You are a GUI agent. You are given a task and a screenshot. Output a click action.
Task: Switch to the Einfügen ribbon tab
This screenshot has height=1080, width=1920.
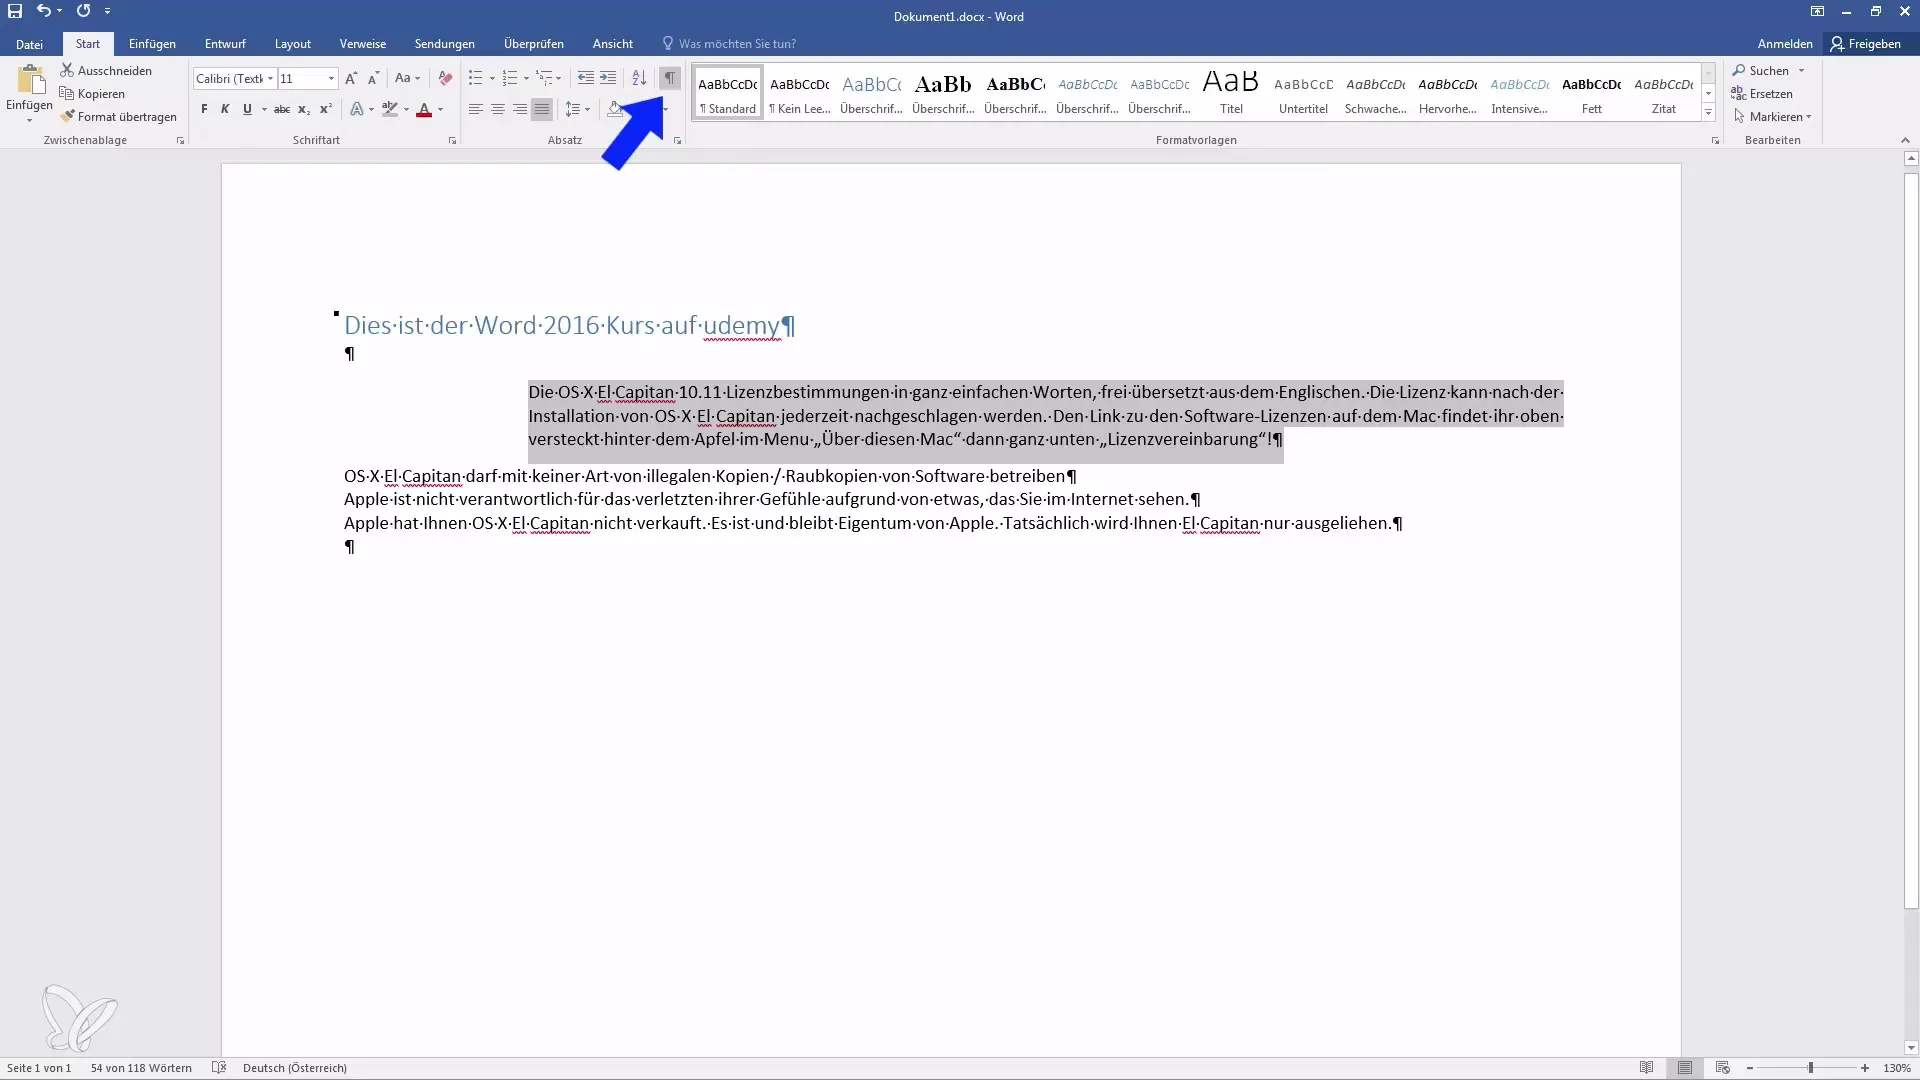[152, 44]
